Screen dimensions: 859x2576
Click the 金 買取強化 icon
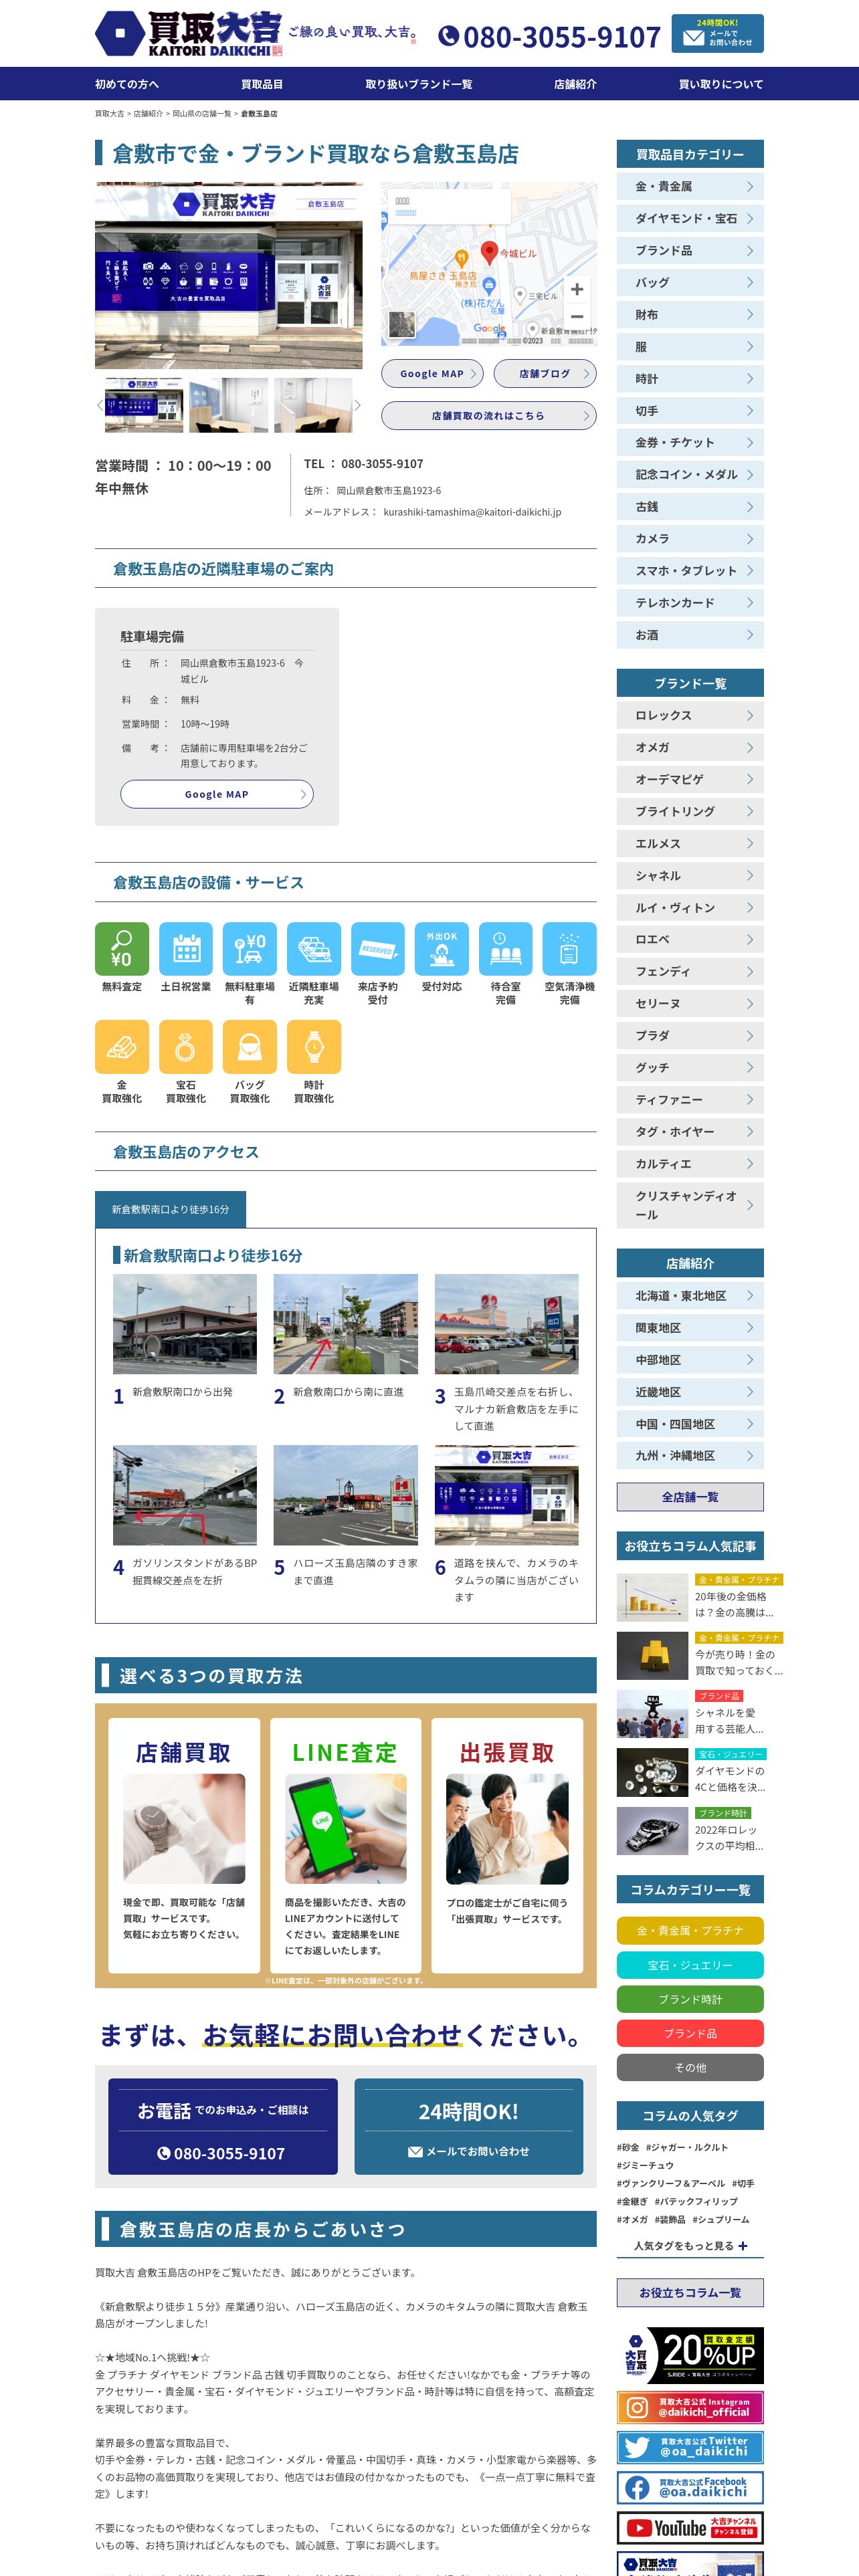pyautogui.click(x=122, y=1046)
